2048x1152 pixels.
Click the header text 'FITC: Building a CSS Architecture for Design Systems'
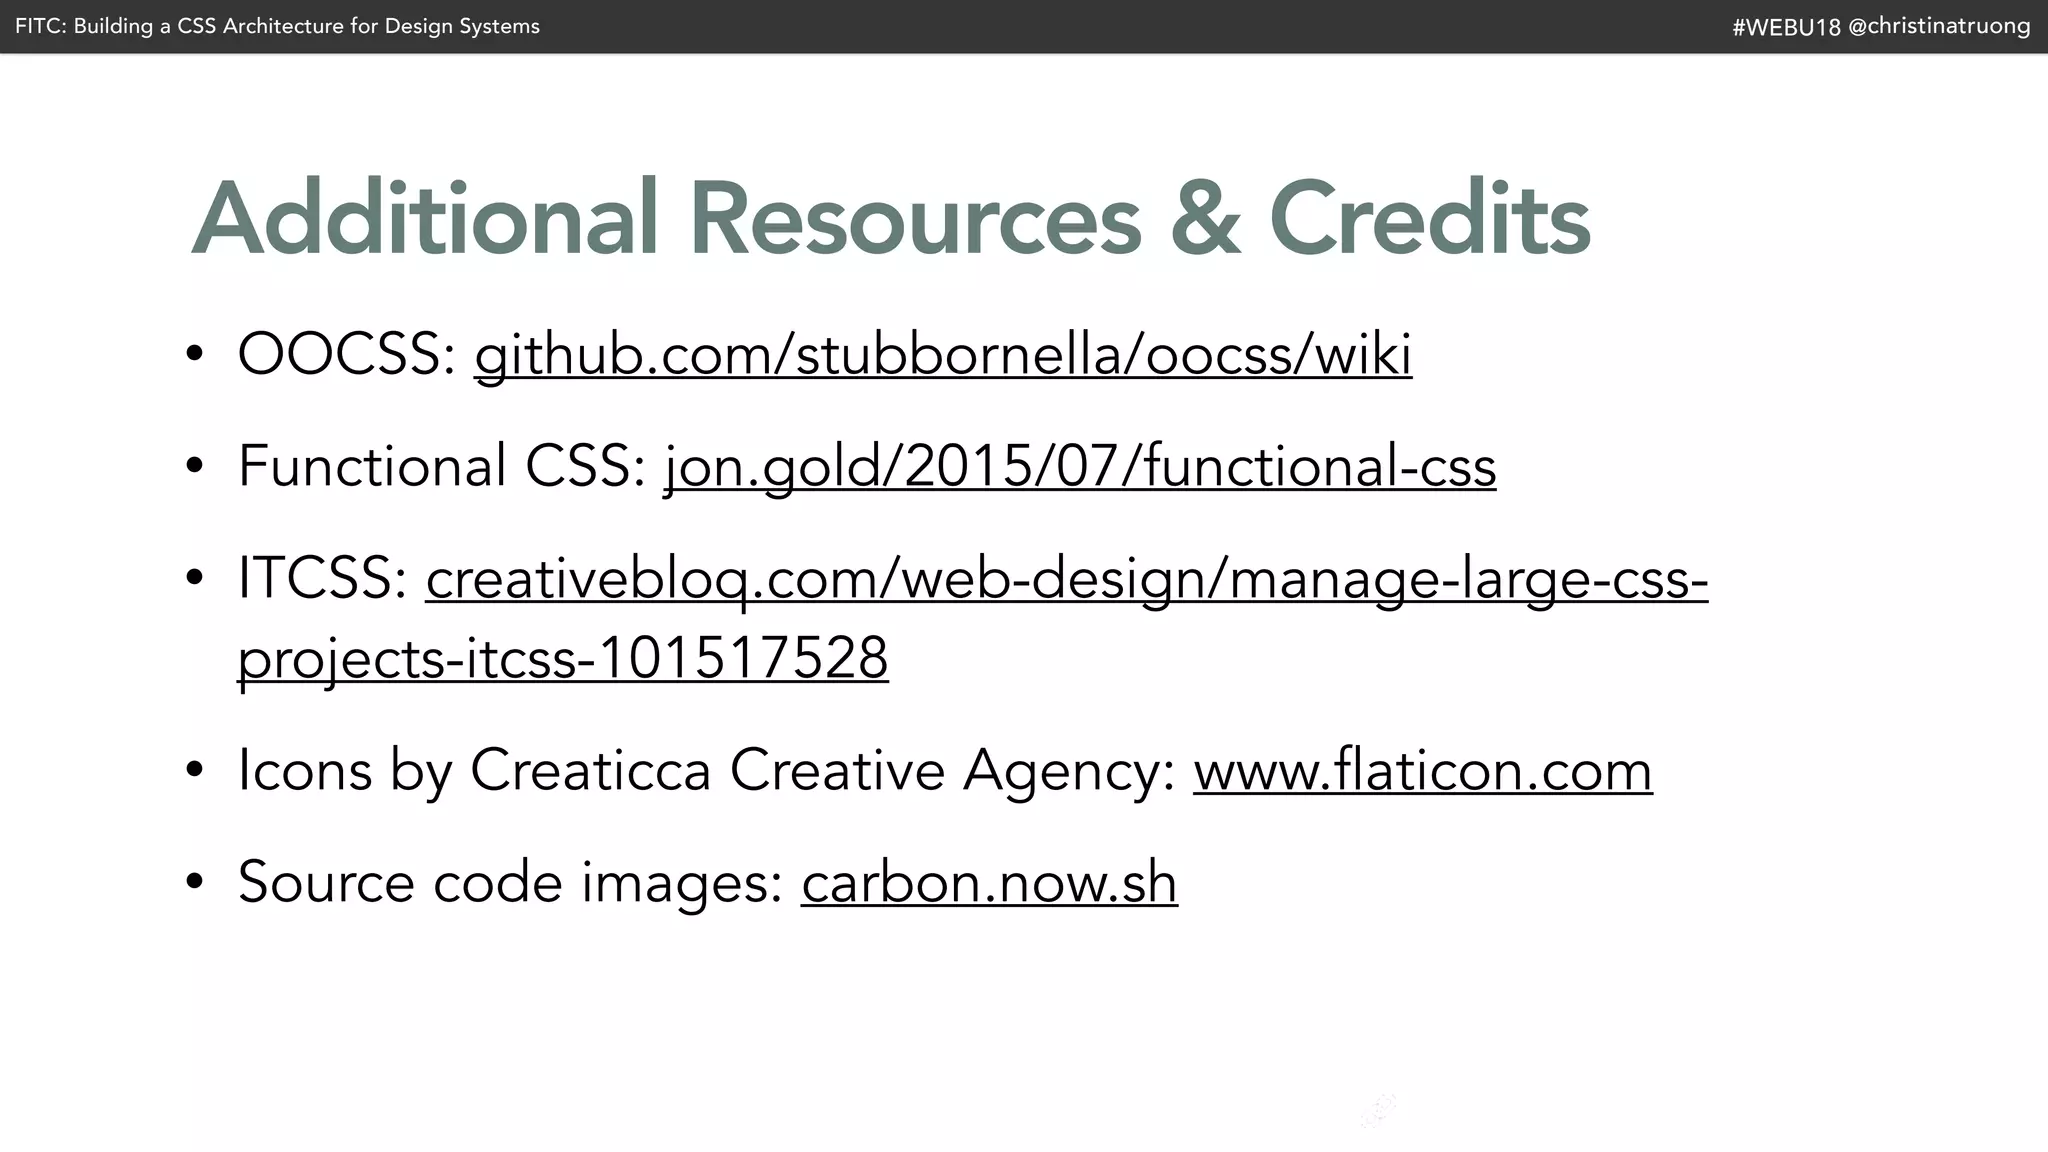tap(277, 26)
